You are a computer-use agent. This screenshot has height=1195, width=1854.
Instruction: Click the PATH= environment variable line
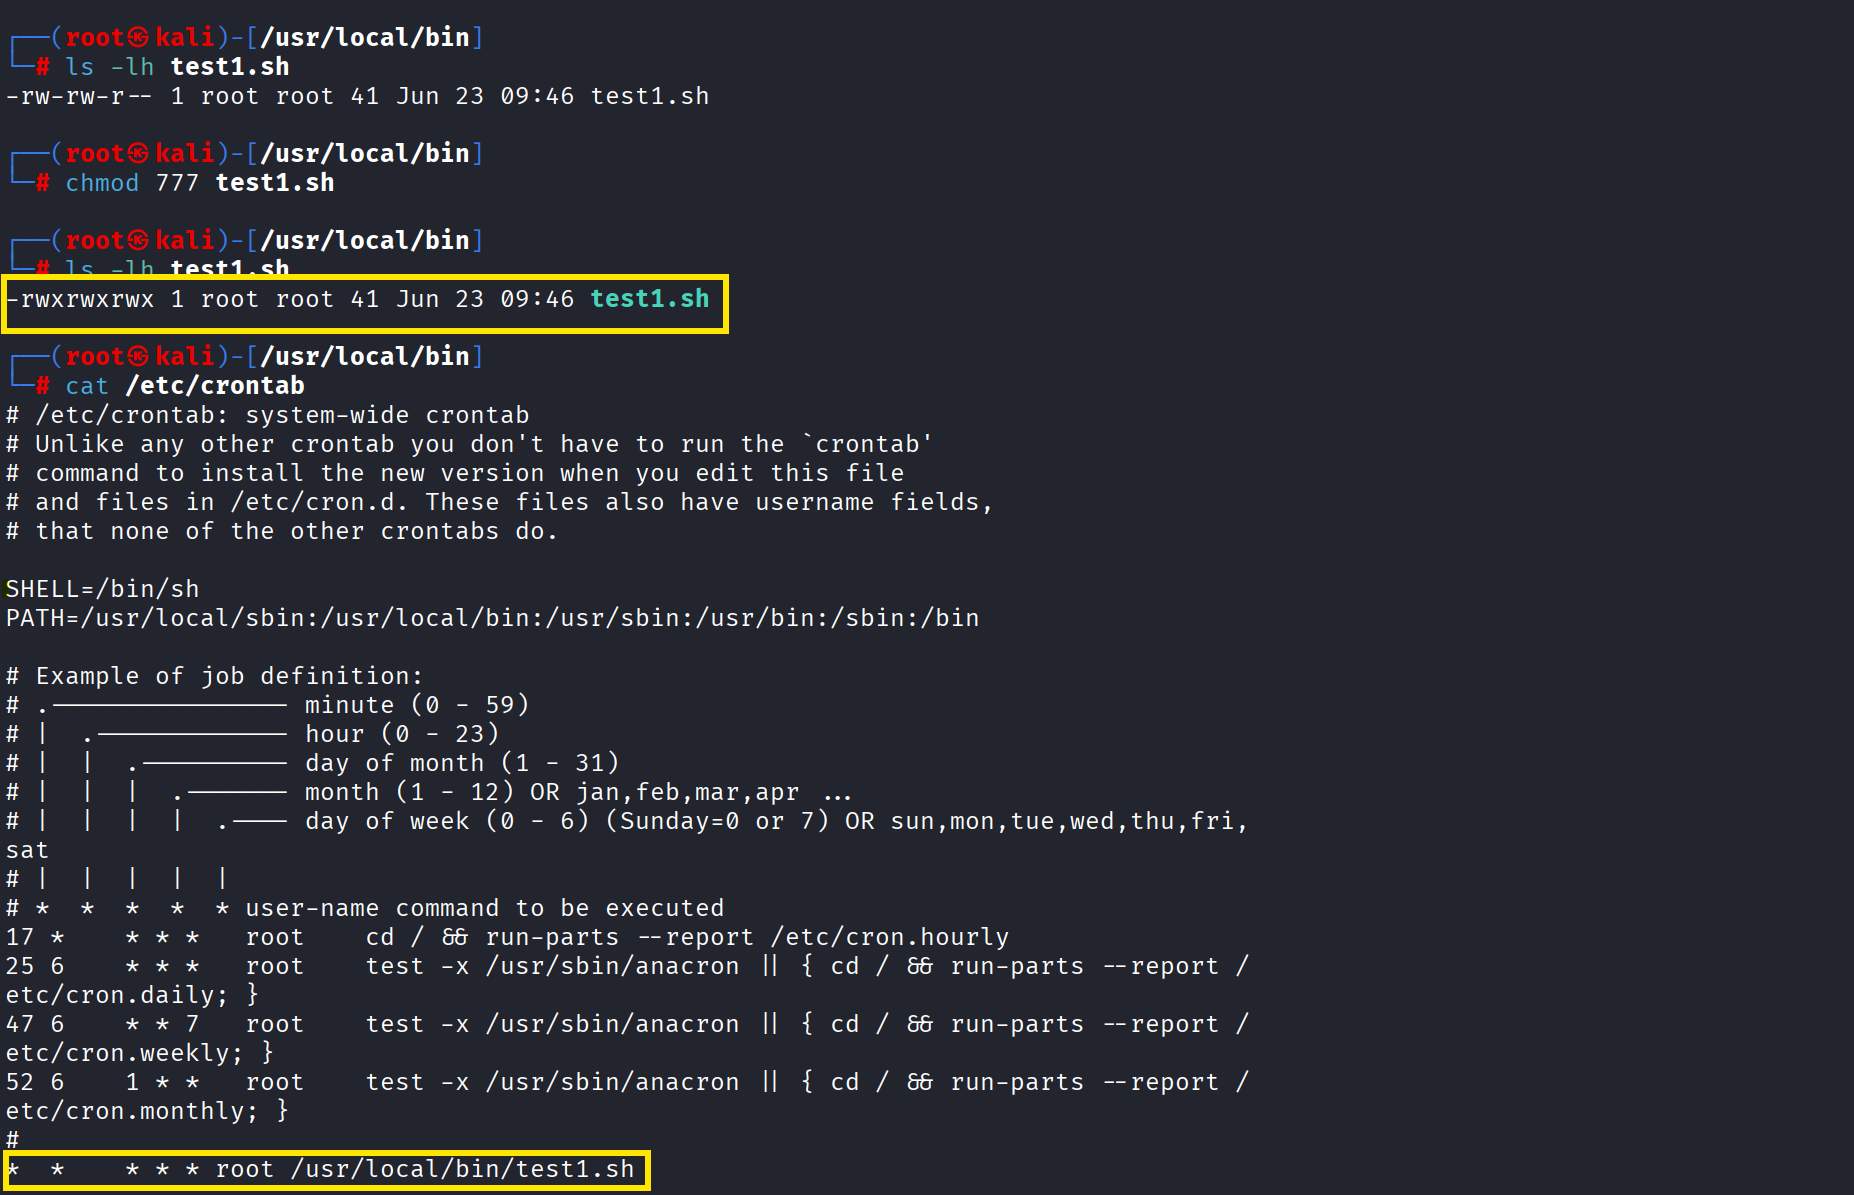pos(493,618)
